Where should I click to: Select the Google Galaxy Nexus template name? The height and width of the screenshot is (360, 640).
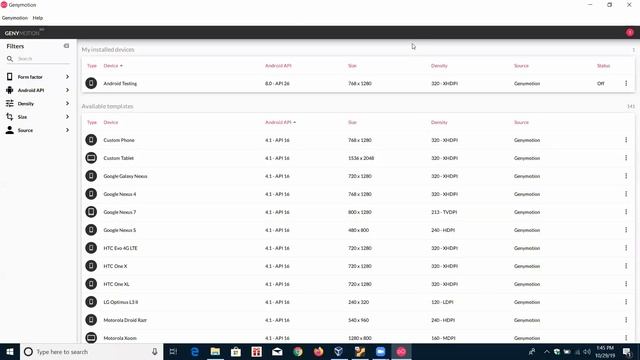pyautogui.click(x=125, y=176)
